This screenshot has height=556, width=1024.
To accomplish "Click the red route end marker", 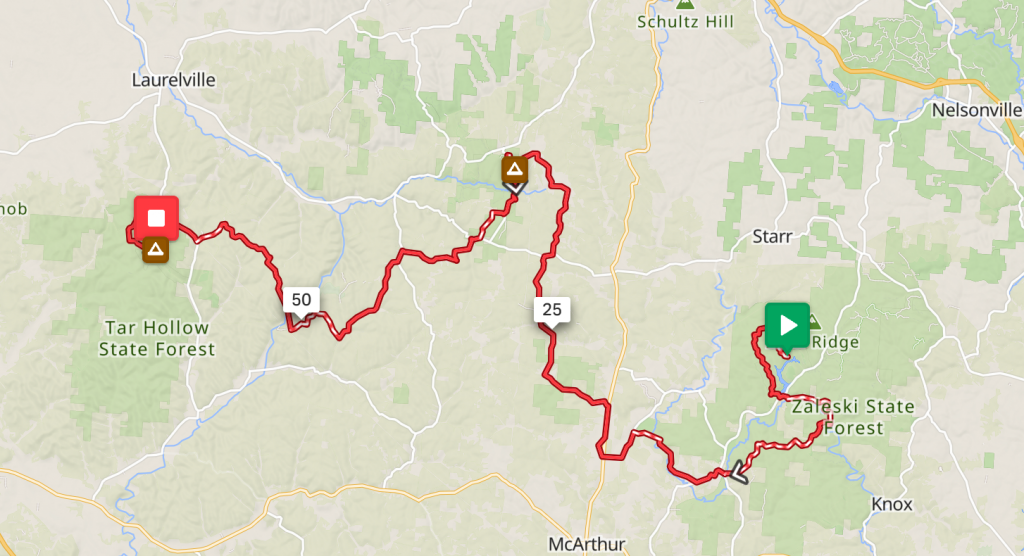I will click(156, 218).
